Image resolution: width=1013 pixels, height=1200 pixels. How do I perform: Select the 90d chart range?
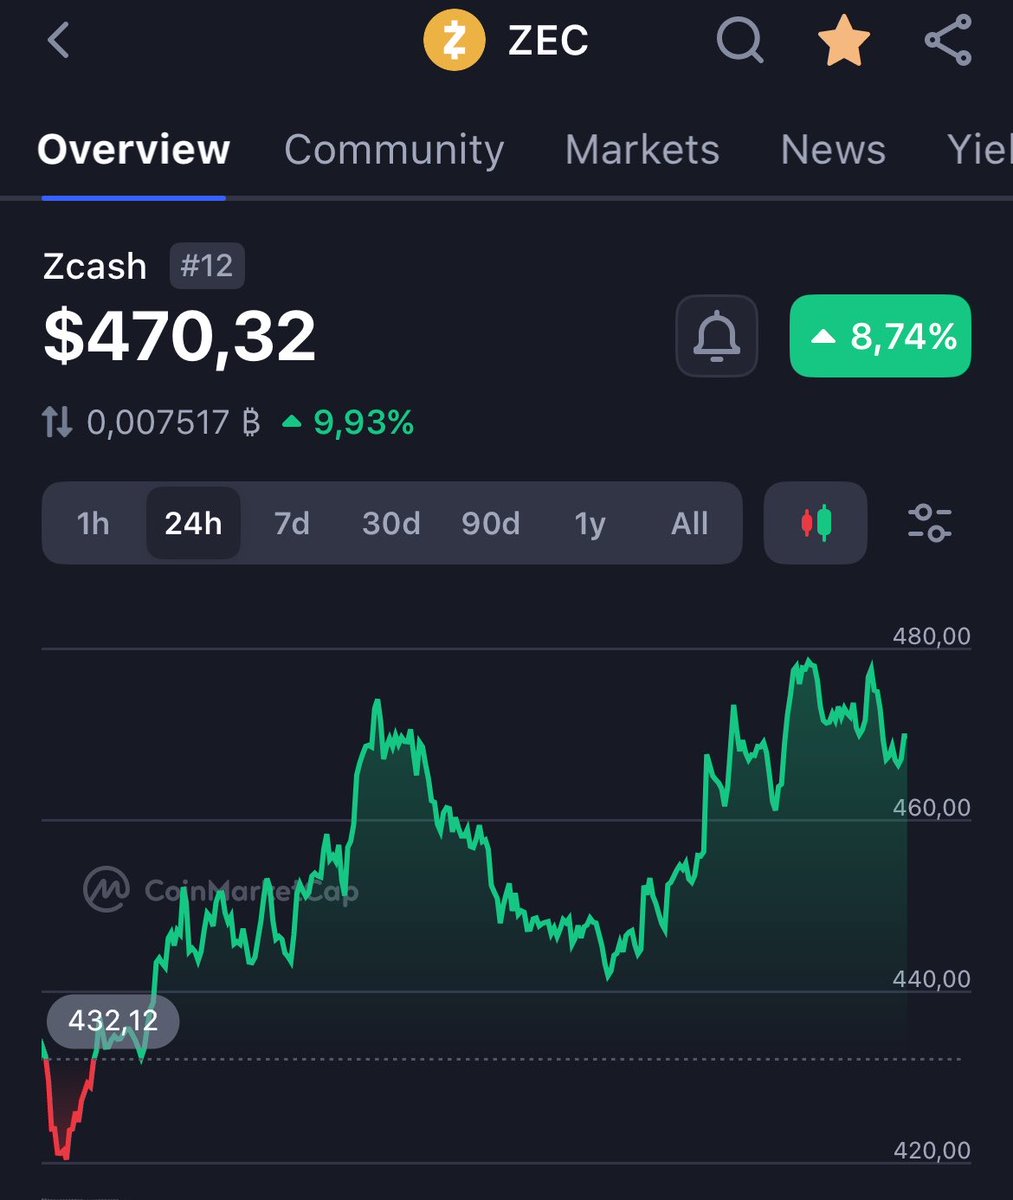(x=490, y=523)
